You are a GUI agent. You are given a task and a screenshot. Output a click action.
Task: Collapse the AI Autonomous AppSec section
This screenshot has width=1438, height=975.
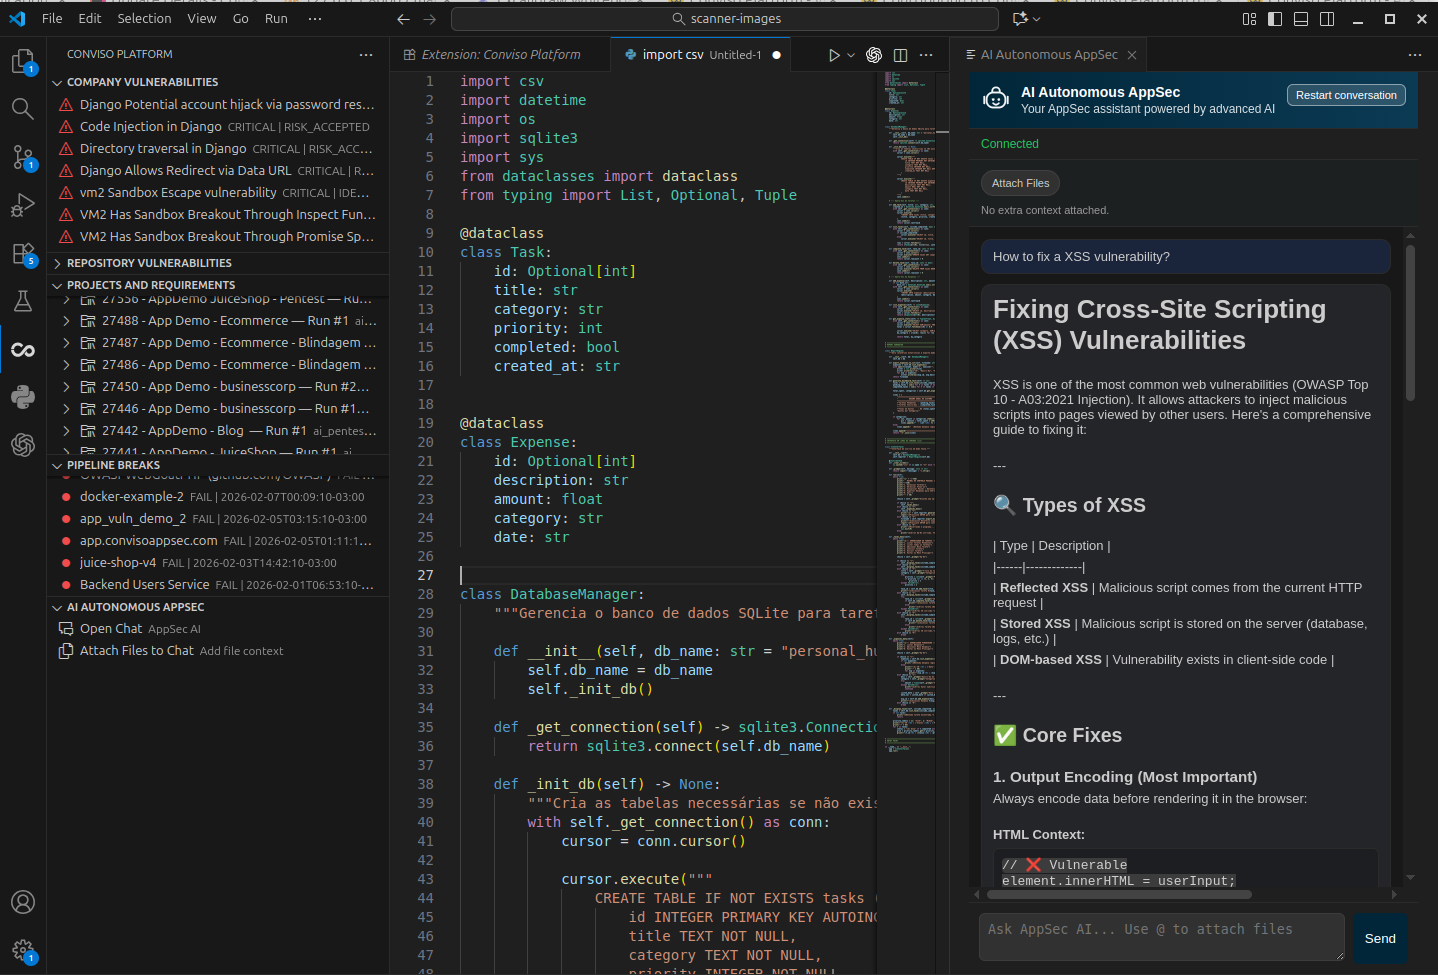217,607
